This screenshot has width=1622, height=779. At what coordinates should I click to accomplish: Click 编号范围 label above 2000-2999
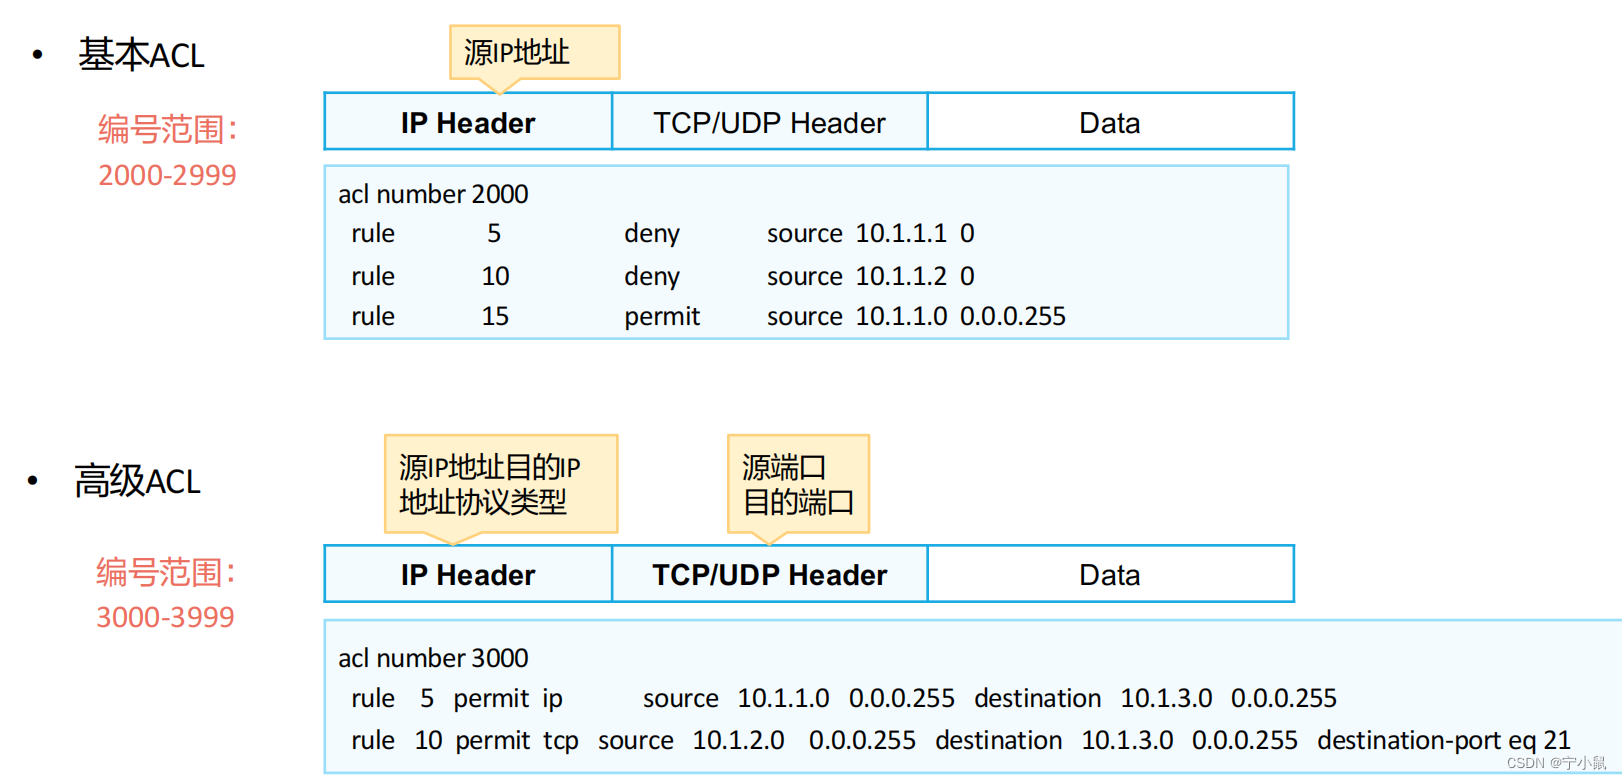tap(167, 129)
